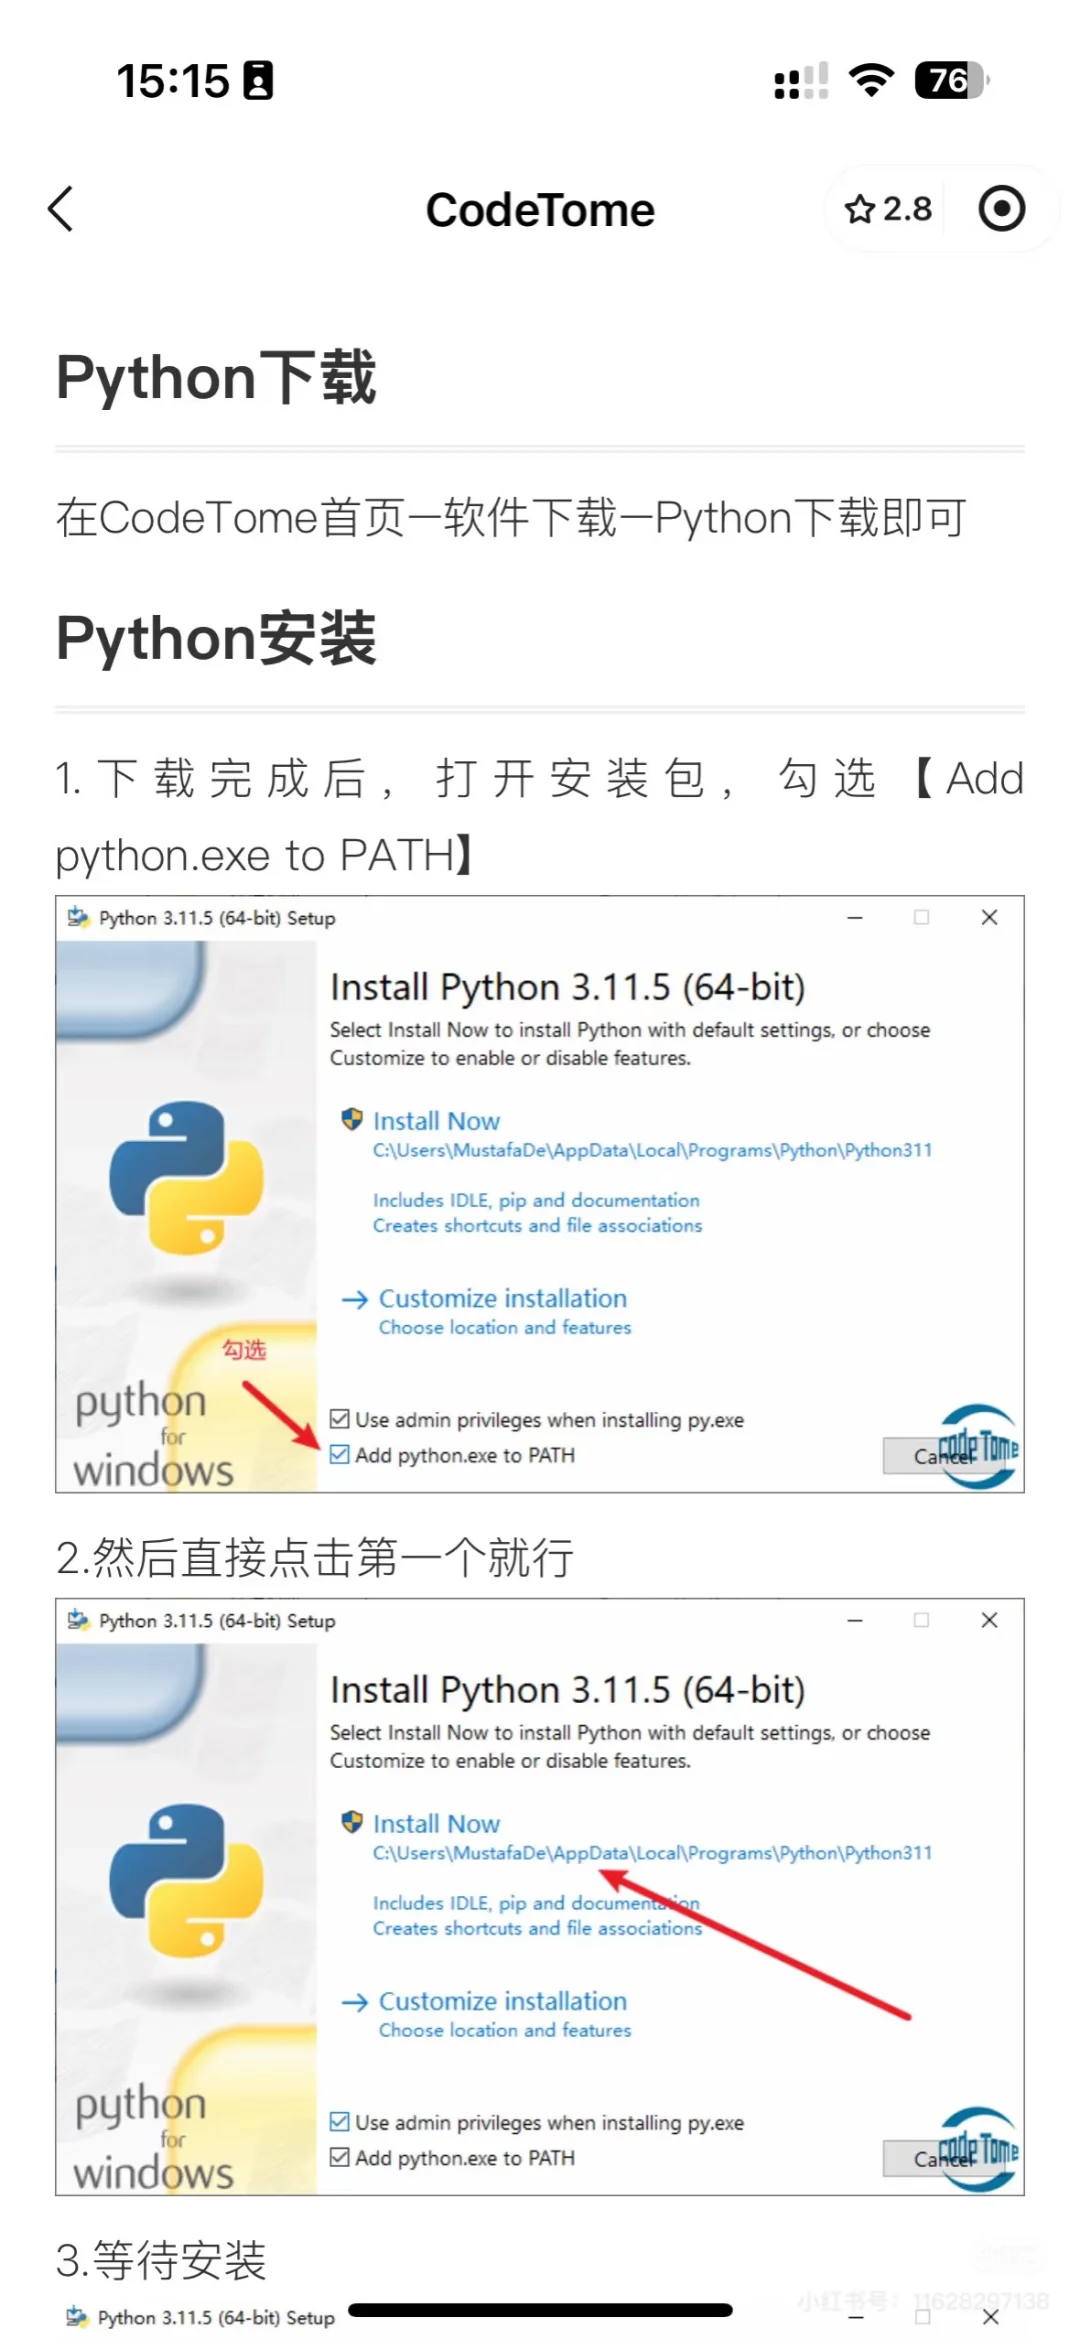This screenshot has width=1080, height=2339.
Task: Tap the circular record-style icon in the top right
Action: point(1001,209)
